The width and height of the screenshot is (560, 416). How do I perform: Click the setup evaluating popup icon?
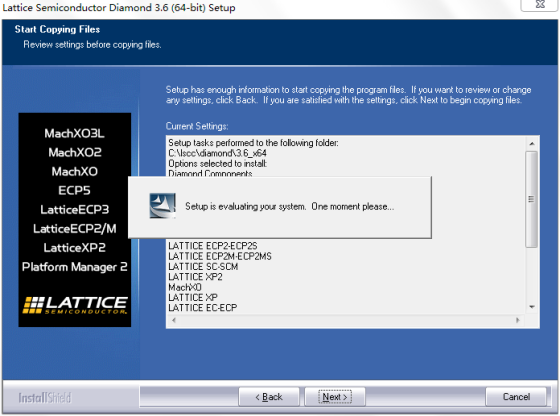pyautogui.click(x=162, y=206)
